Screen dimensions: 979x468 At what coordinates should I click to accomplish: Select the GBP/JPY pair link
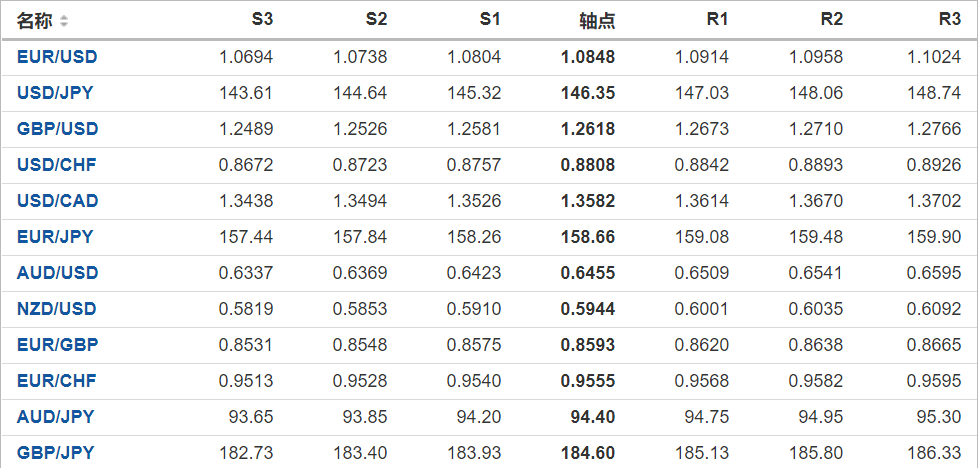click(x=55, y=453)
